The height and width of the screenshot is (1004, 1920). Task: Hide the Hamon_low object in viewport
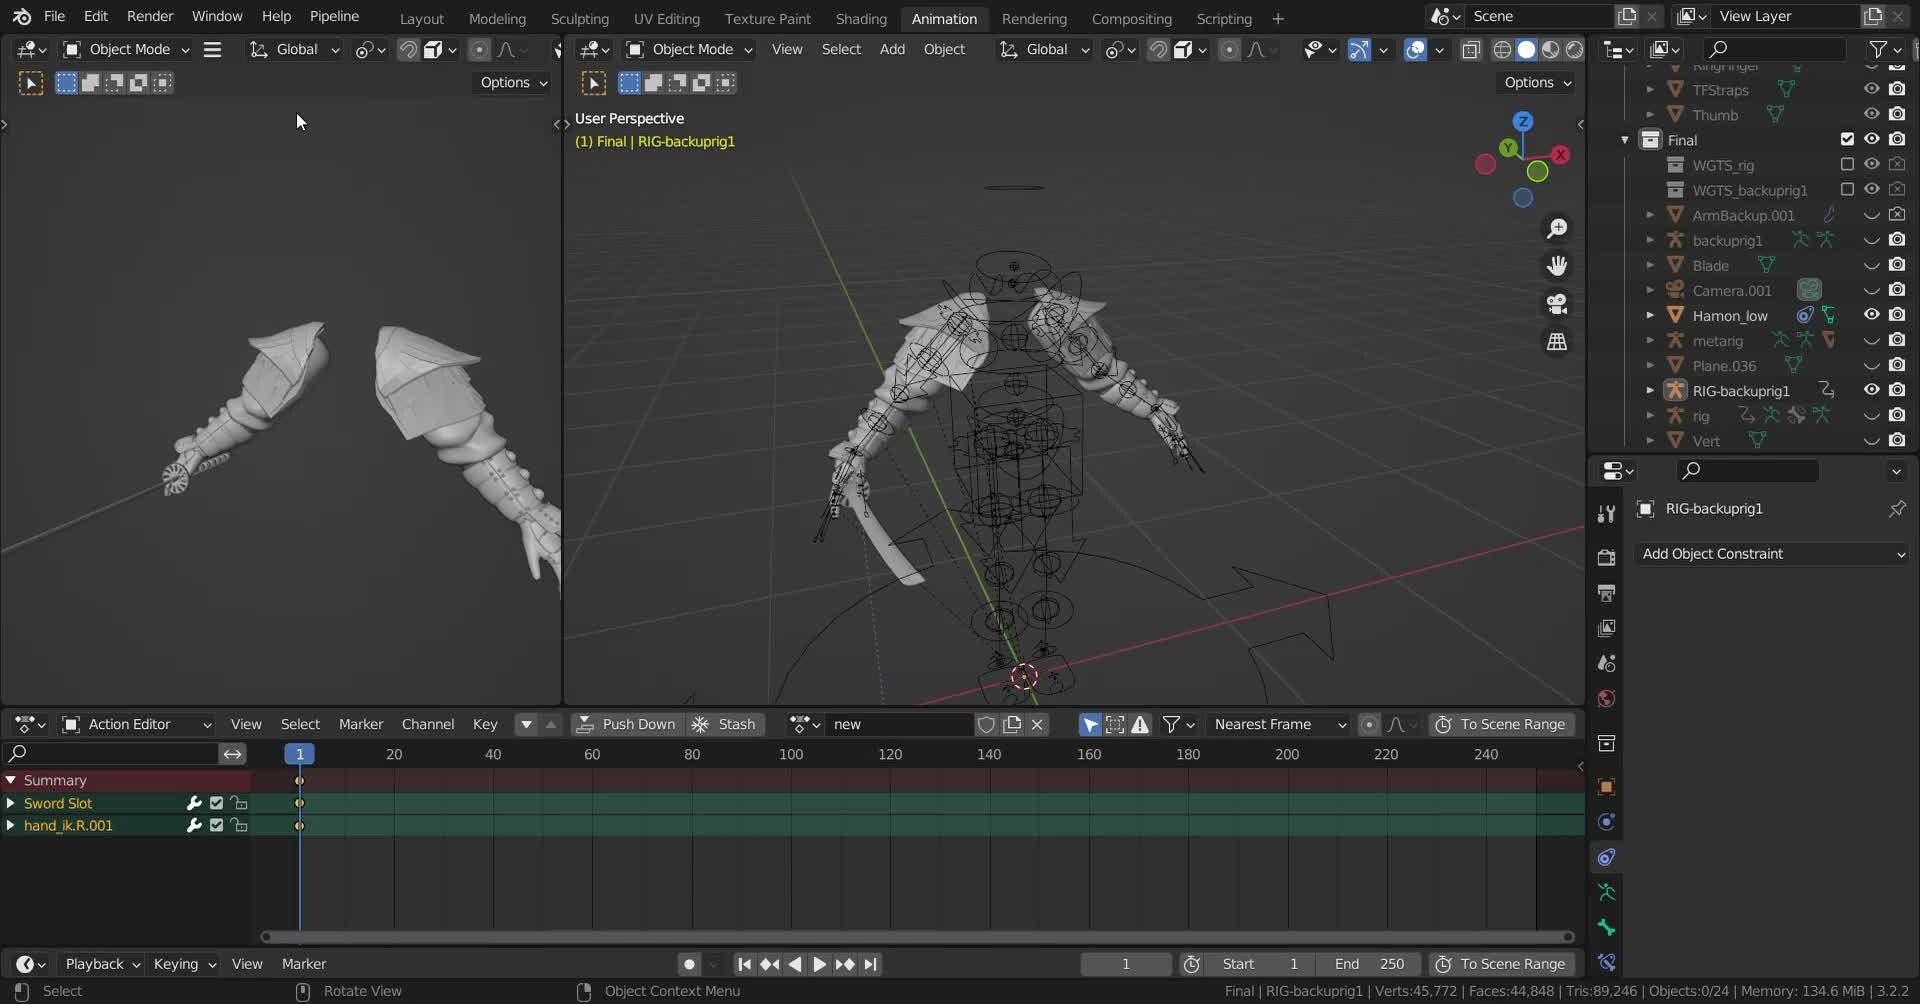1871,315
